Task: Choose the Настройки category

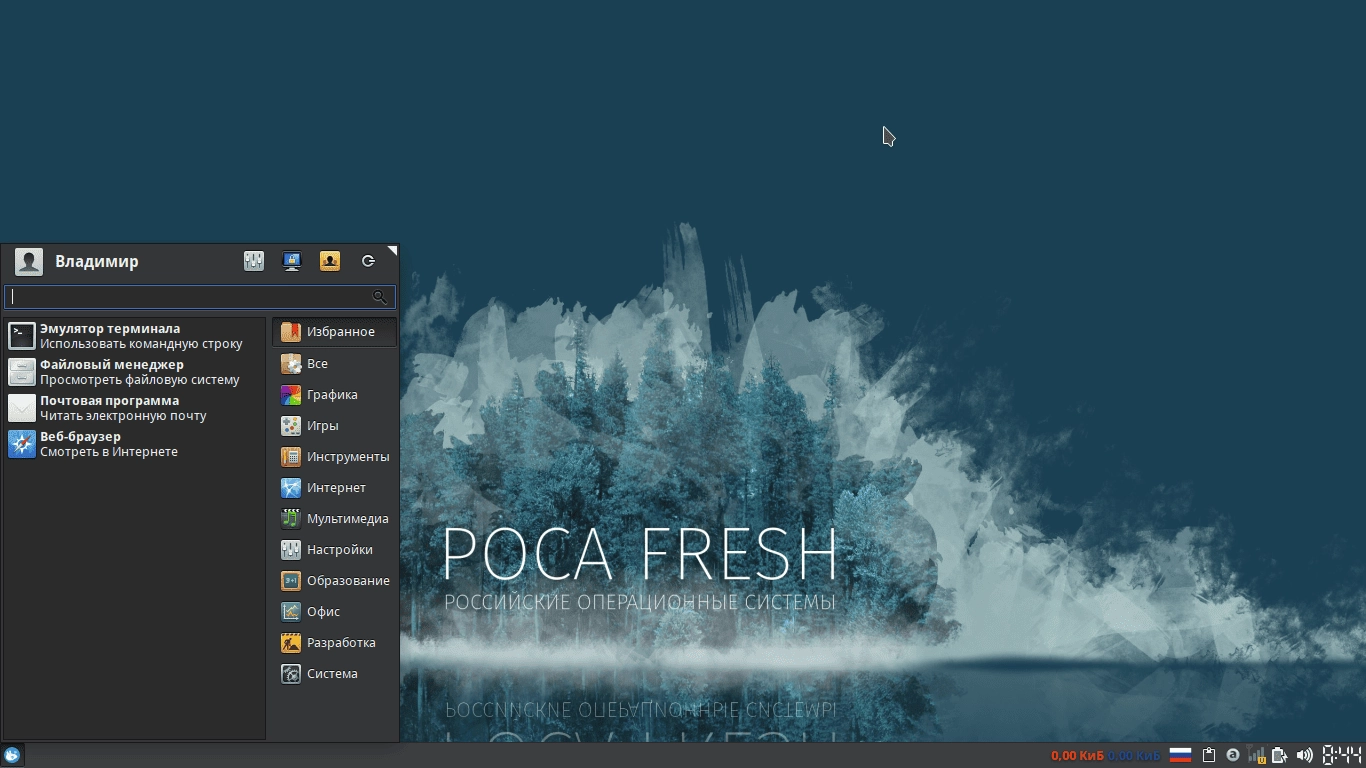Action: tap(334, 549)
